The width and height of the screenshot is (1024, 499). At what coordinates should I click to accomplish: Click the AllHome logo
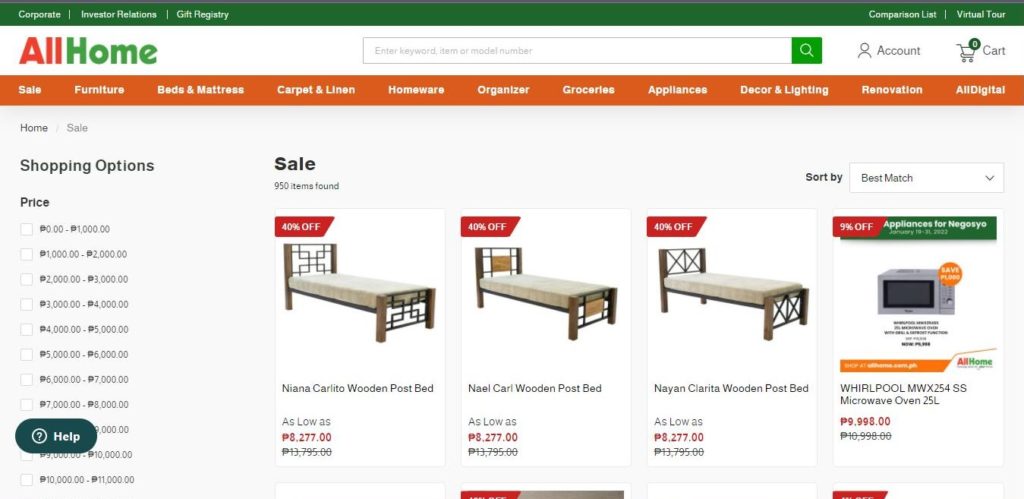(x=88, y=51)
